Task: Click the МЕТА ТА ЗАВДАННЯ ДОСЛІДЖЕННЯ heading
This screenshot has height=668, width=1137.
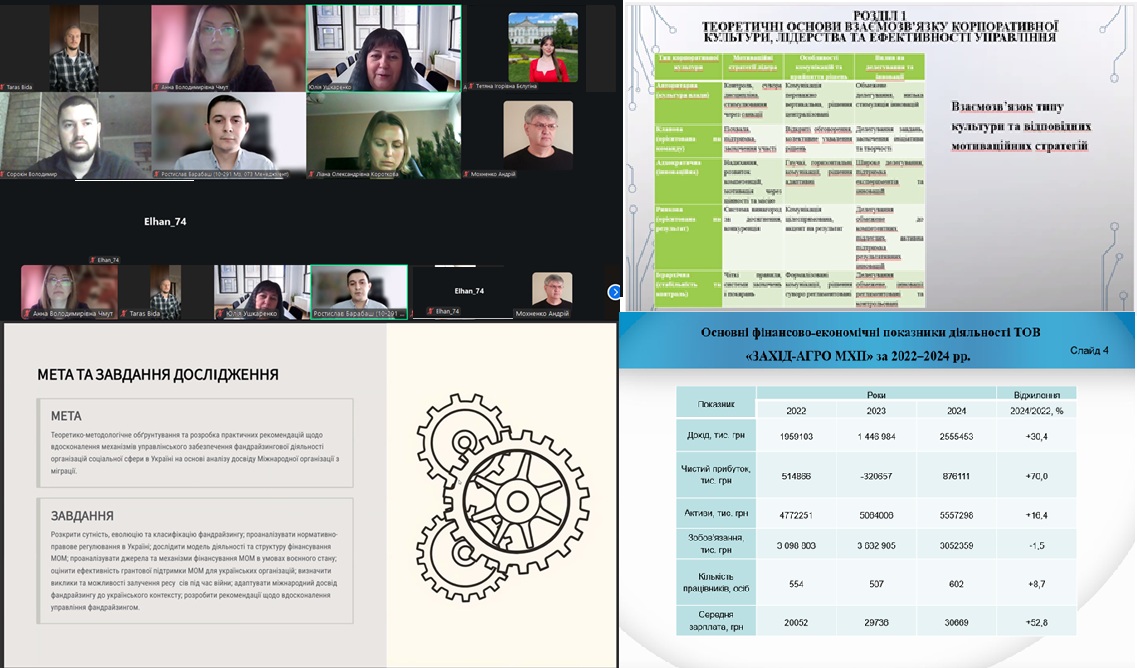Action: coord(158,375)
